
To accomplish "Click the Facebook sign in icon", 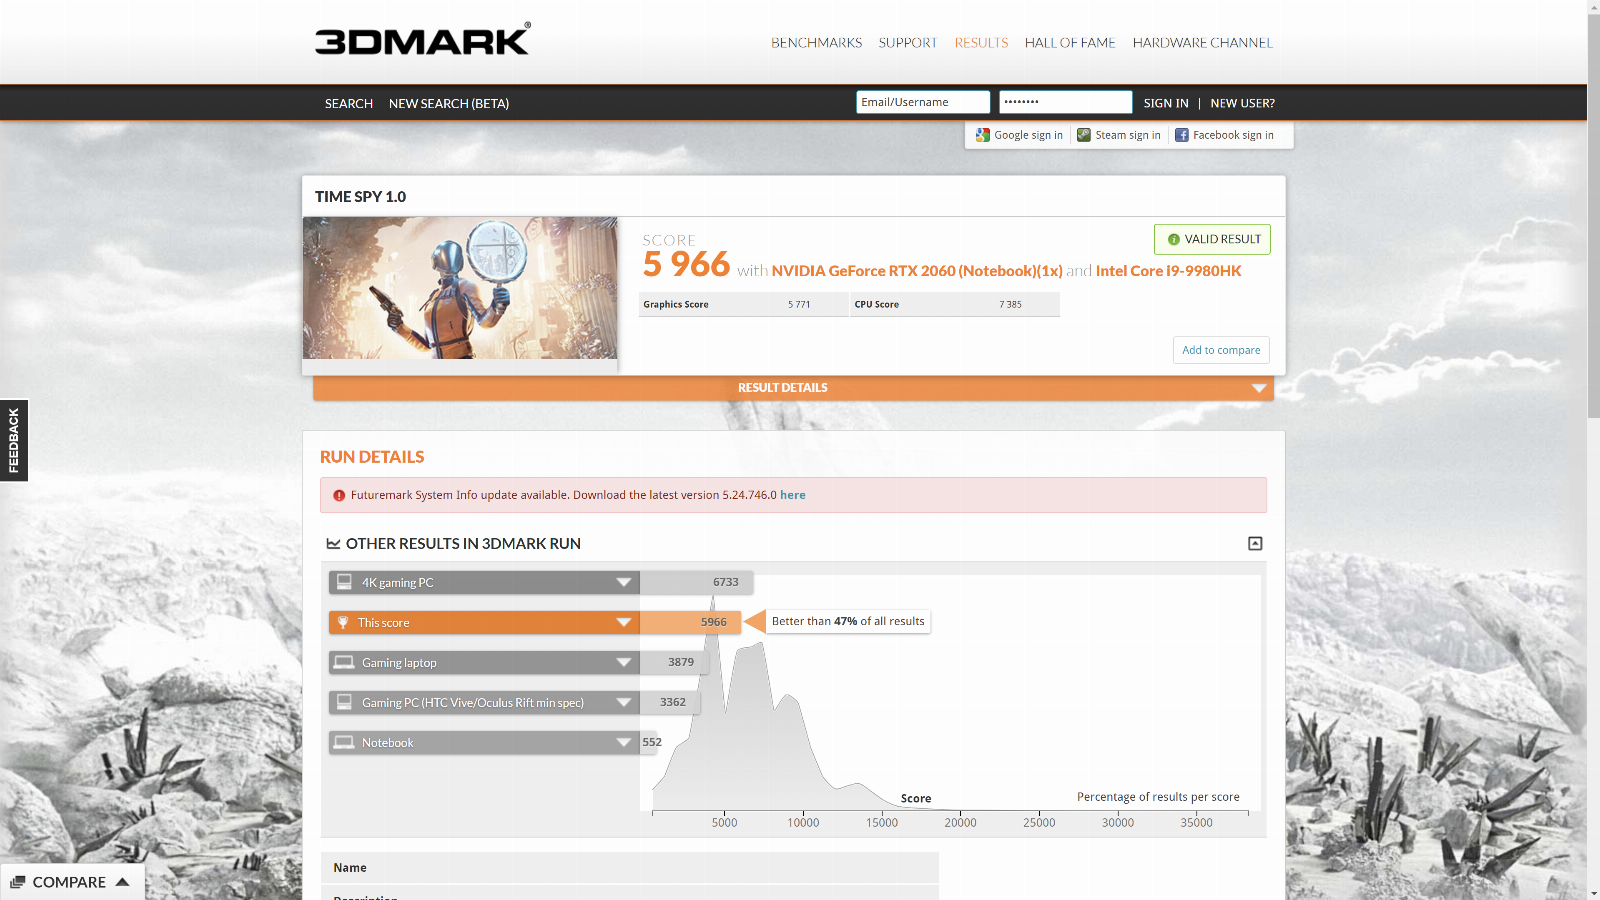I will [x=1182, y=135].
